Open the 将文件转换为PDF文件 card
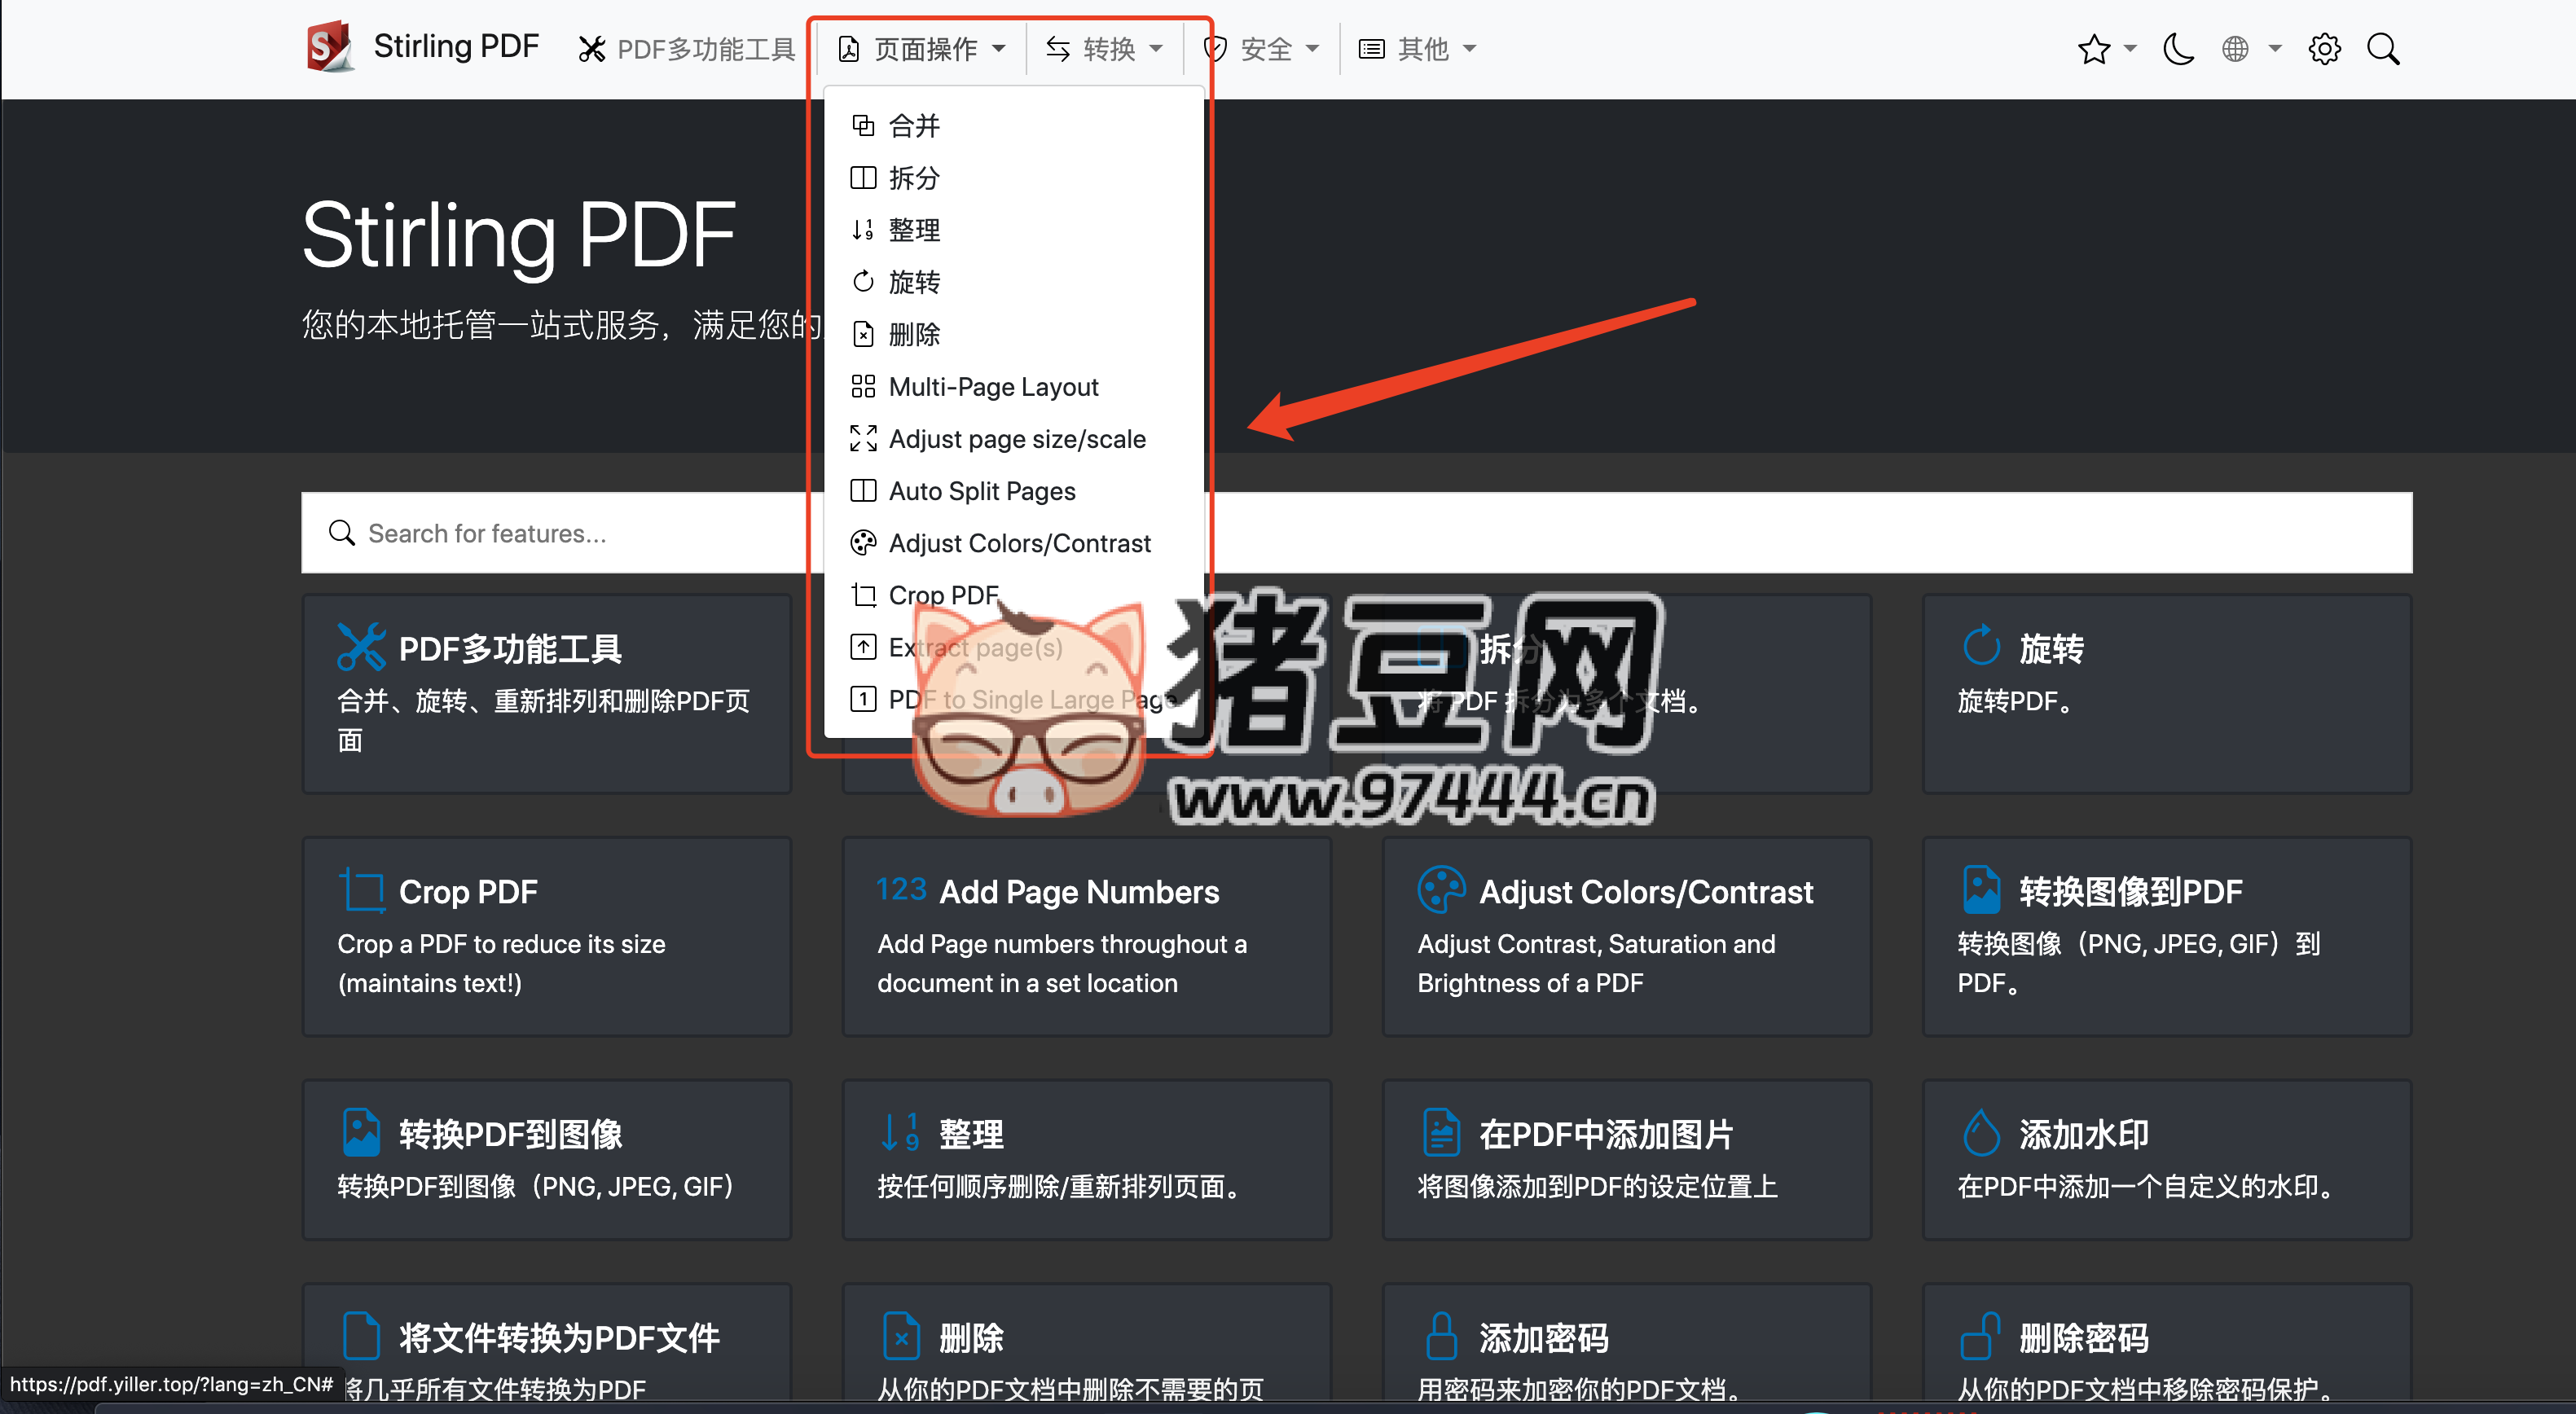The width and height of the screenshot is (2576, 1414). click(547, 1342)
